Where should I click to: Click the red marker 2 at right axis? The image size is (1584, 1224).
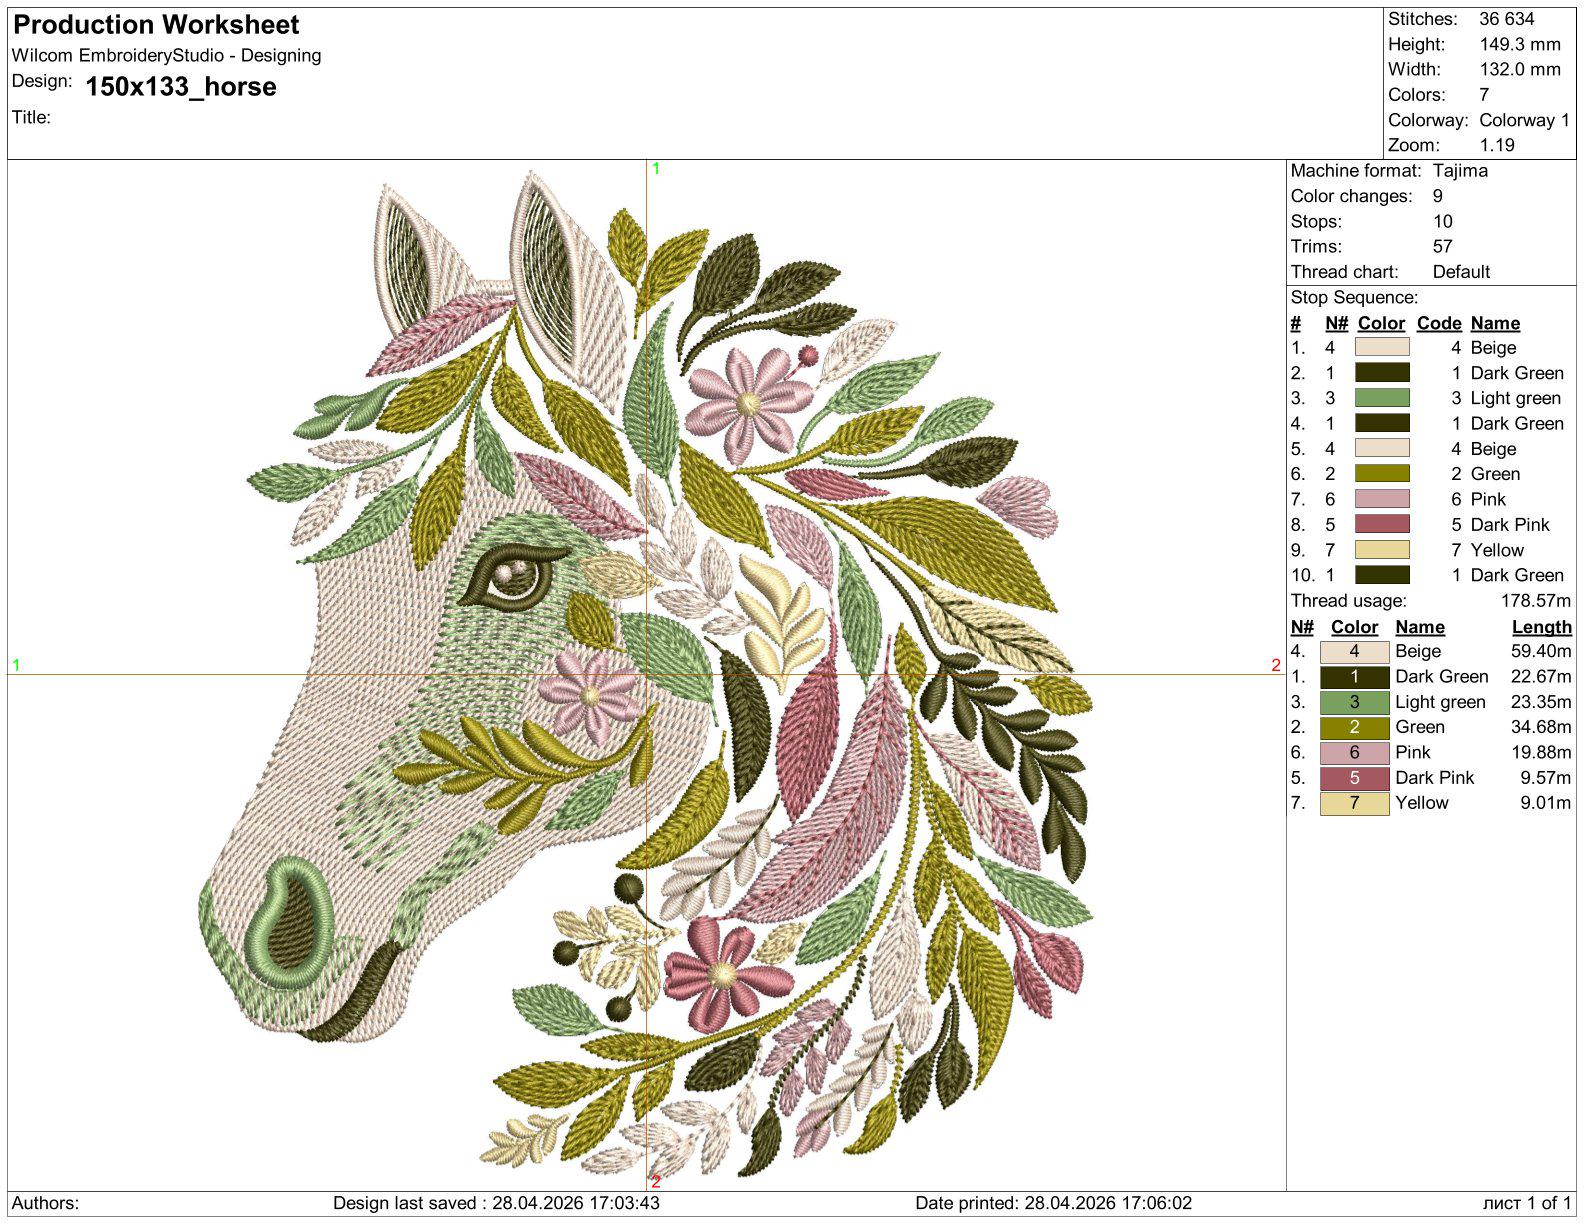point(1276,665)
